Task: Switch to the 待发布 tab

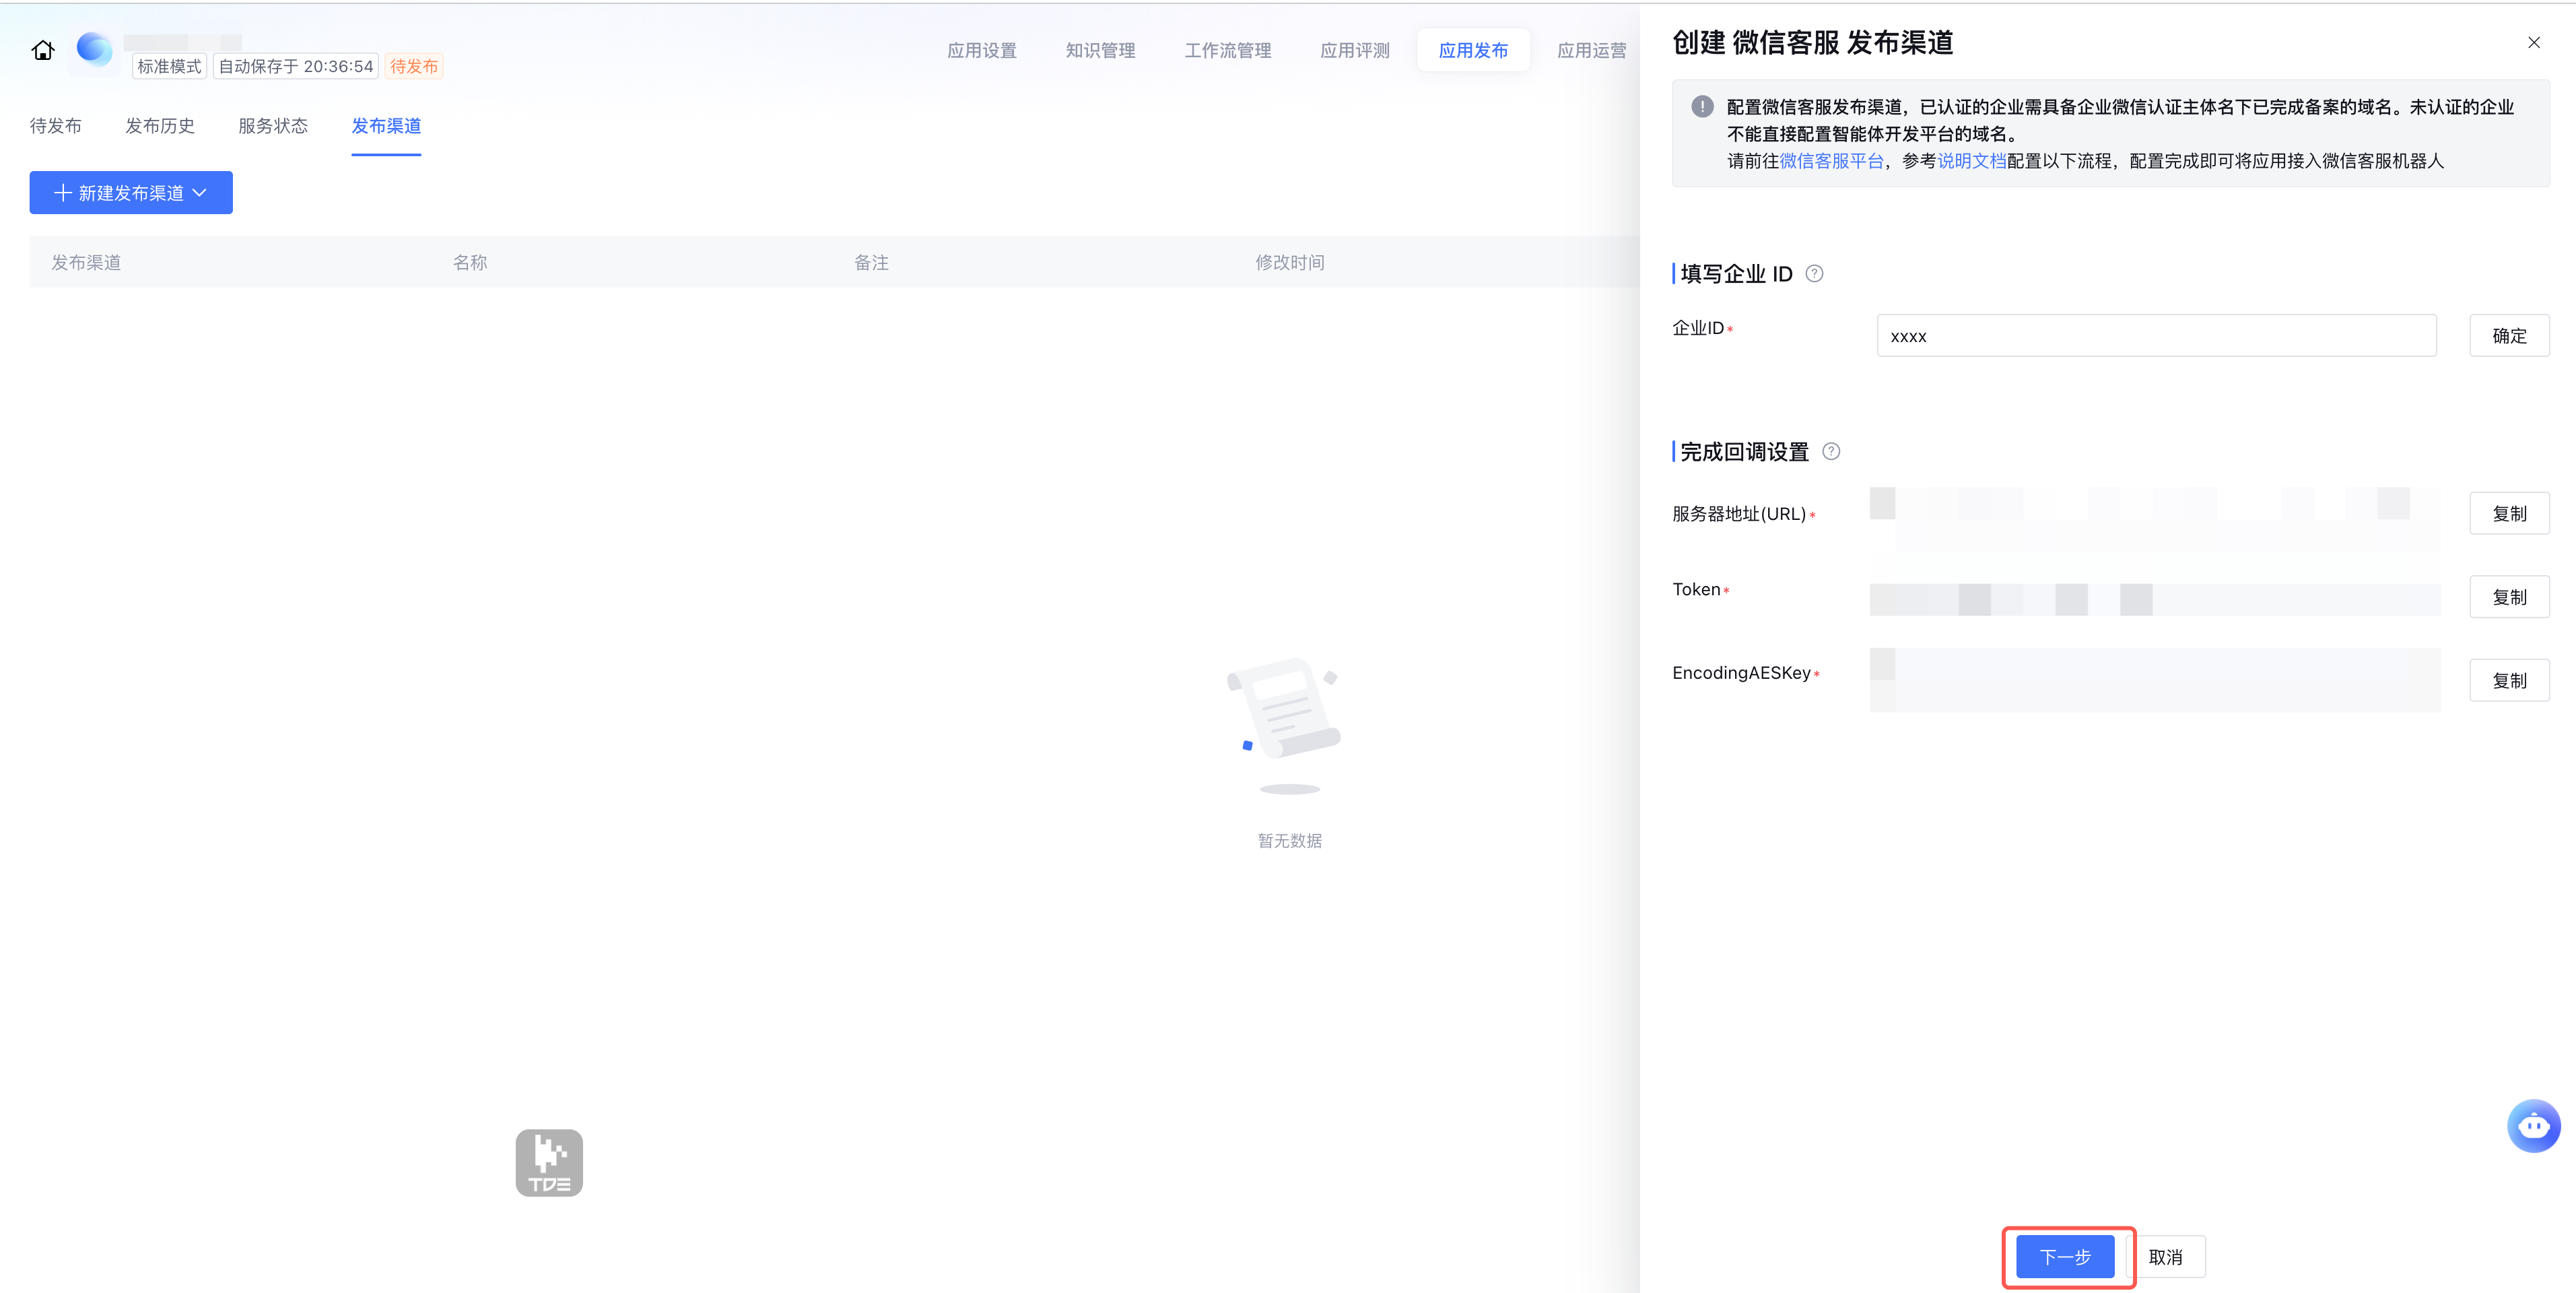Action: tap(56, 126)
